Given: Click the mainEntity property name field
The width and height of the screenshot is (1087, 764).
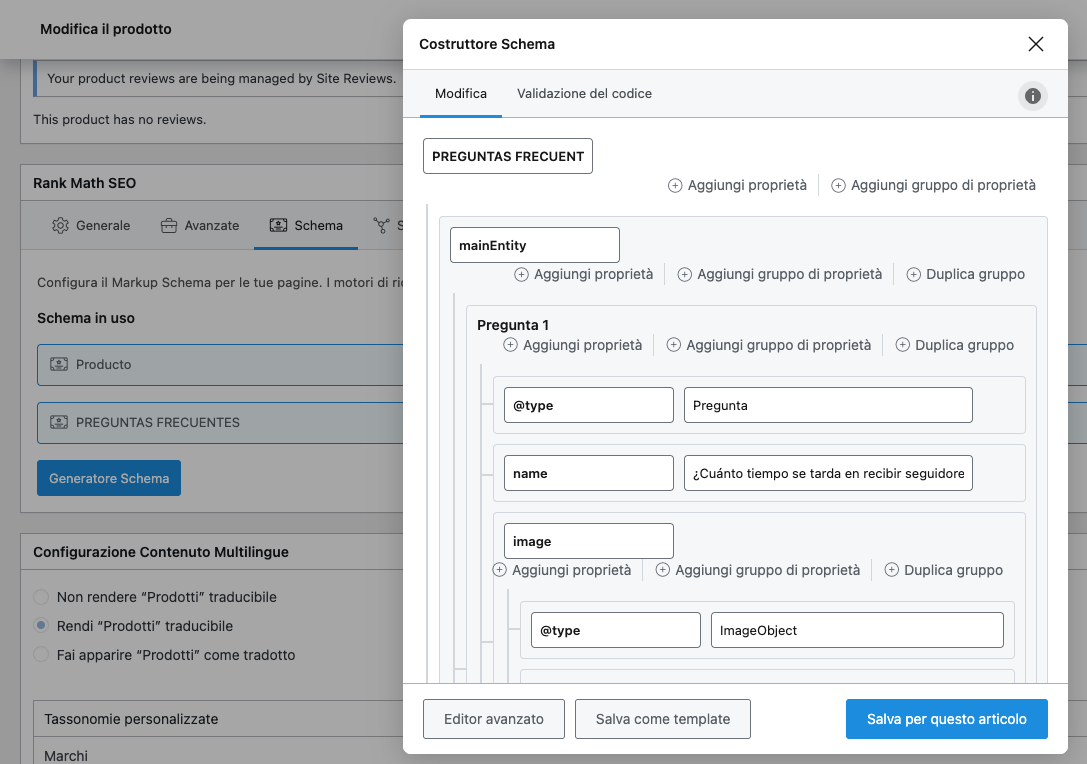Looking at the screenshot, I should [535, 245].
